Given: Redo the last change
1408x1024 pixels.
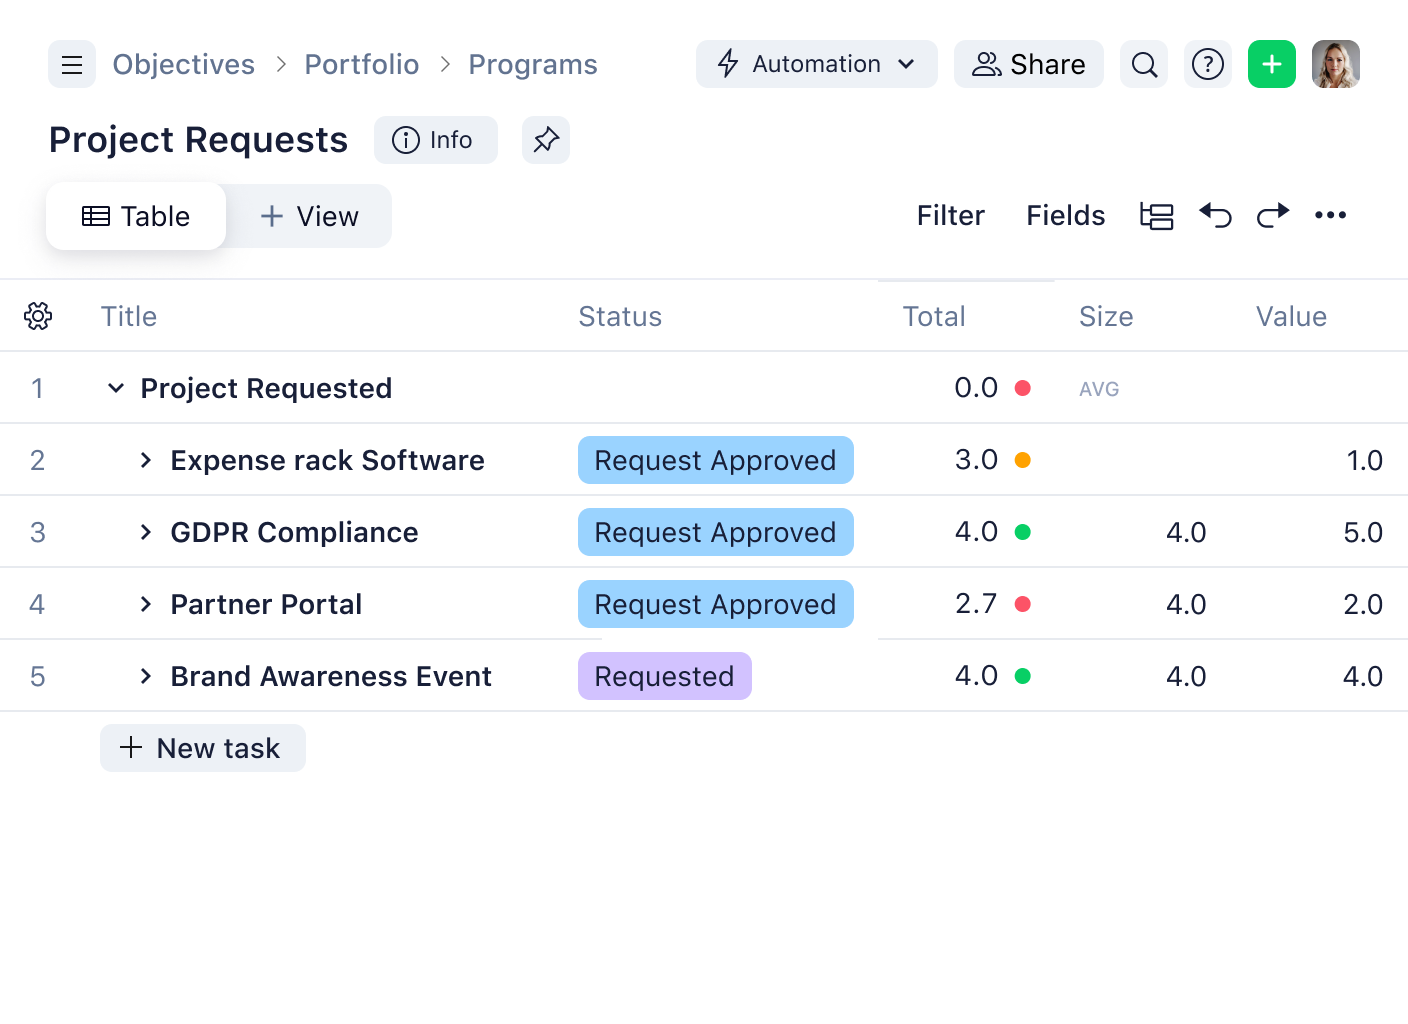Looking at the screenshot, I should (1272, 215).
